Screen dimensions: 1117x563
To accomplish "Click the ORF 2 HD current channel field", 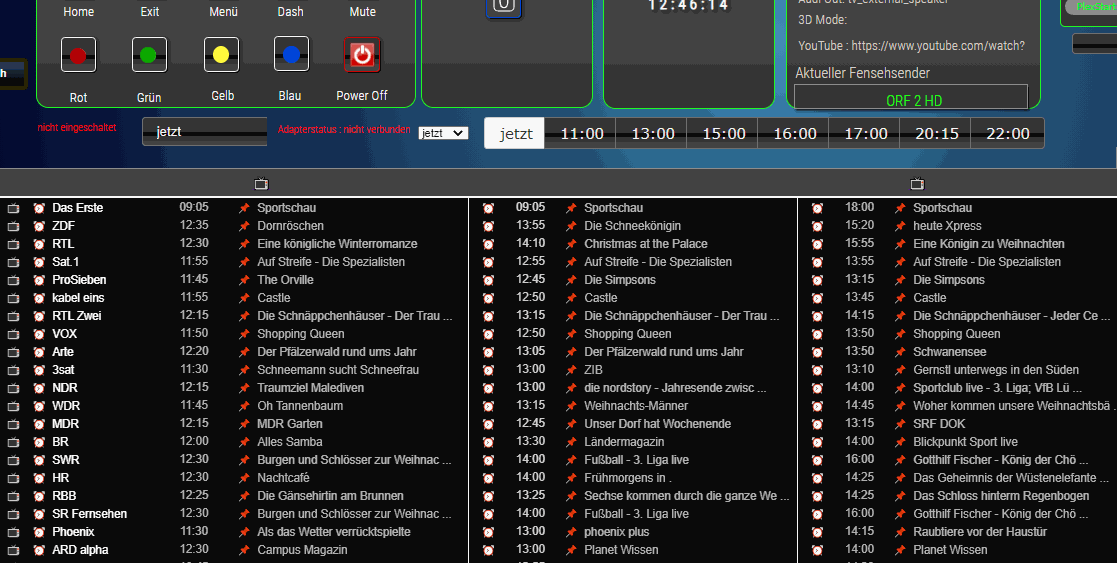I will [911, 98].
